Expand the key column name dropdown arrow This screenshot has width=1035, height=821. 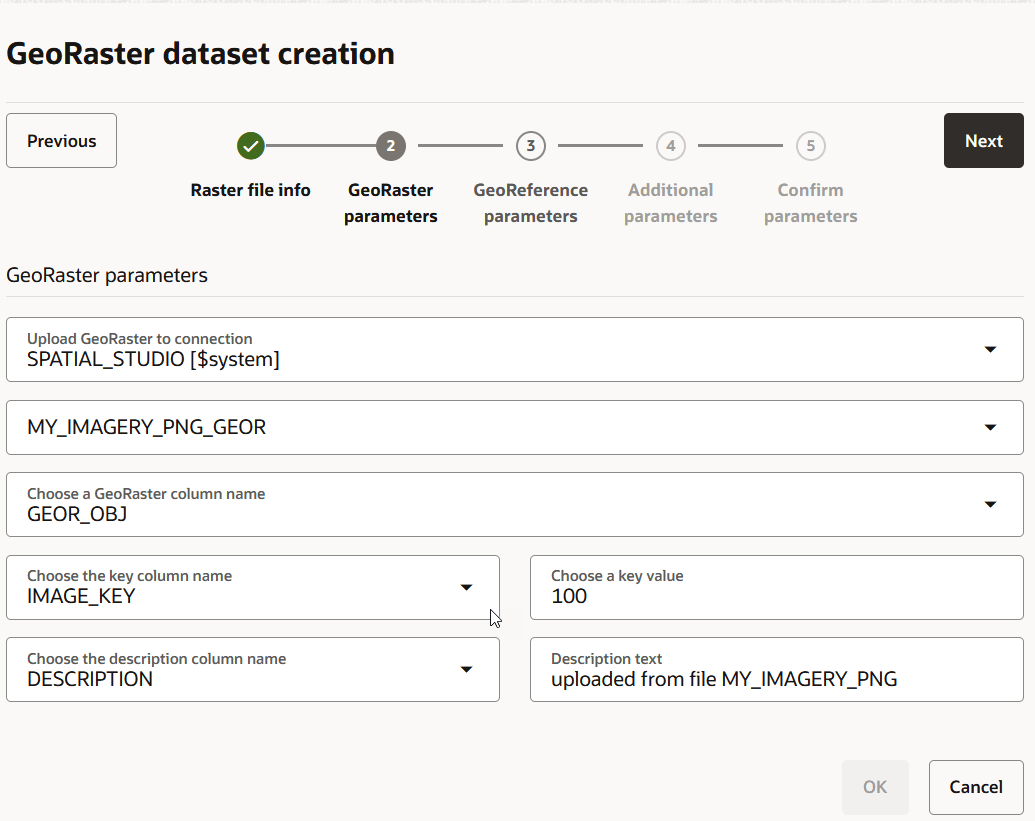coord(466,587)
